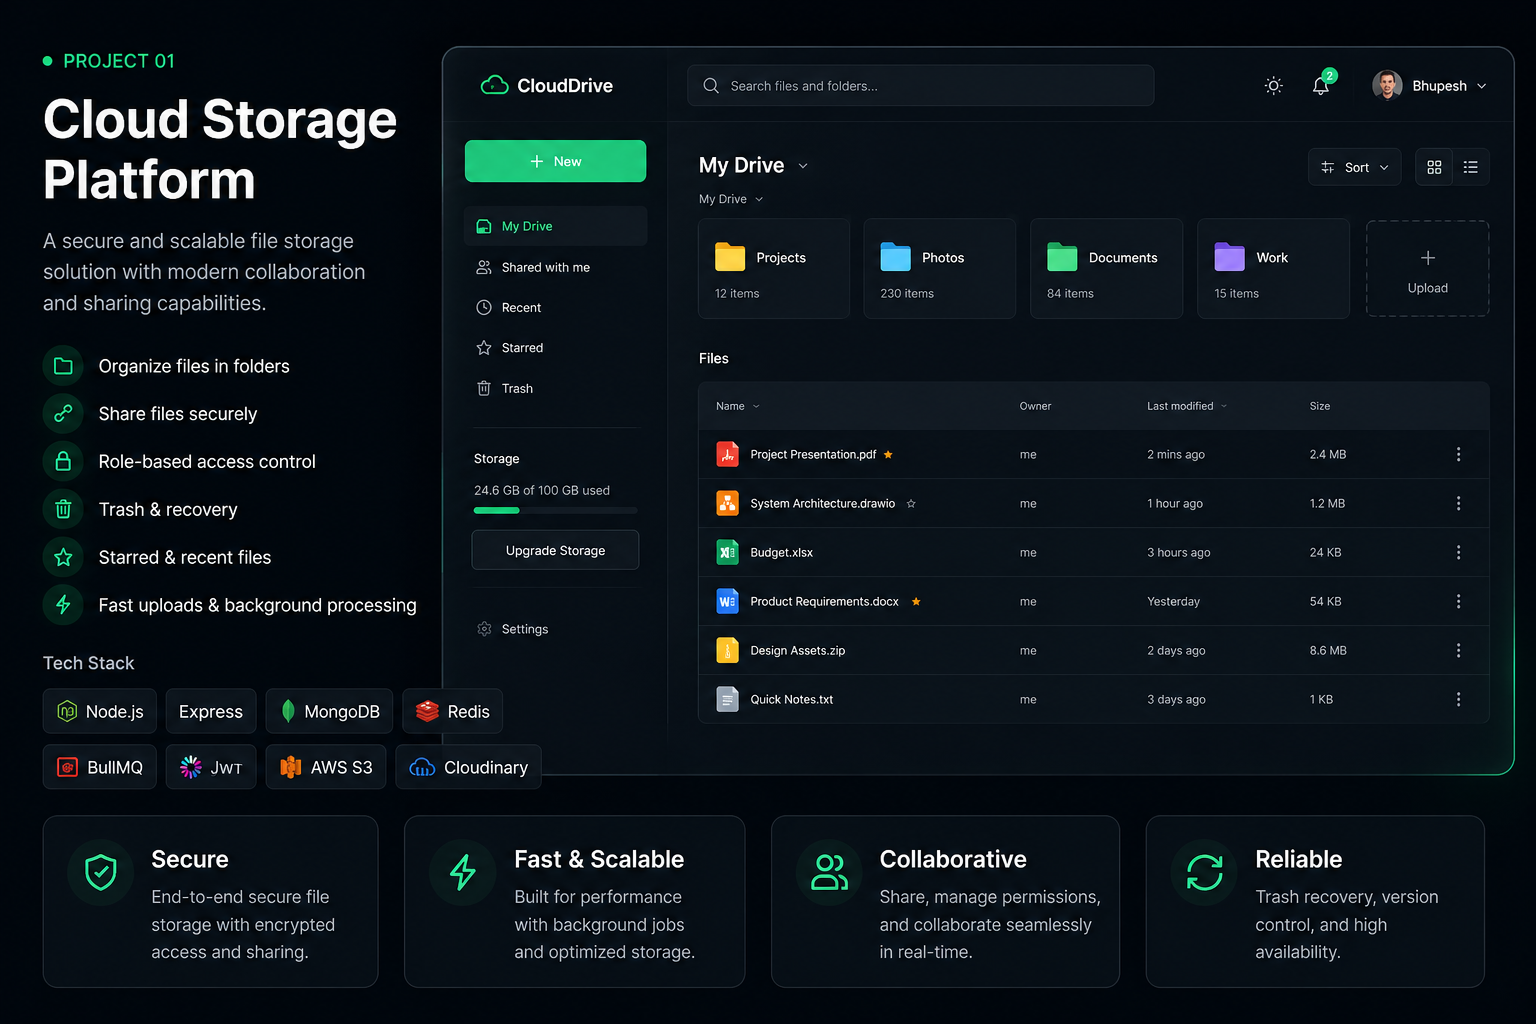The image size is (1536, 1024).
Task: Expand the My Drive title dropdown arrow
Action: coord(803,166)
